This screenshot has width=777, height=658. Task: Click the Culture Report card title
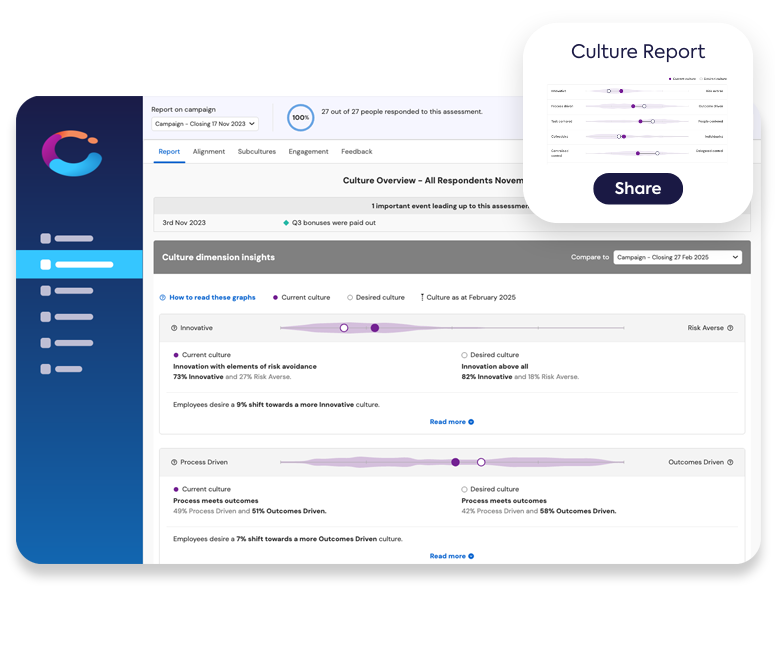(638, 52)
